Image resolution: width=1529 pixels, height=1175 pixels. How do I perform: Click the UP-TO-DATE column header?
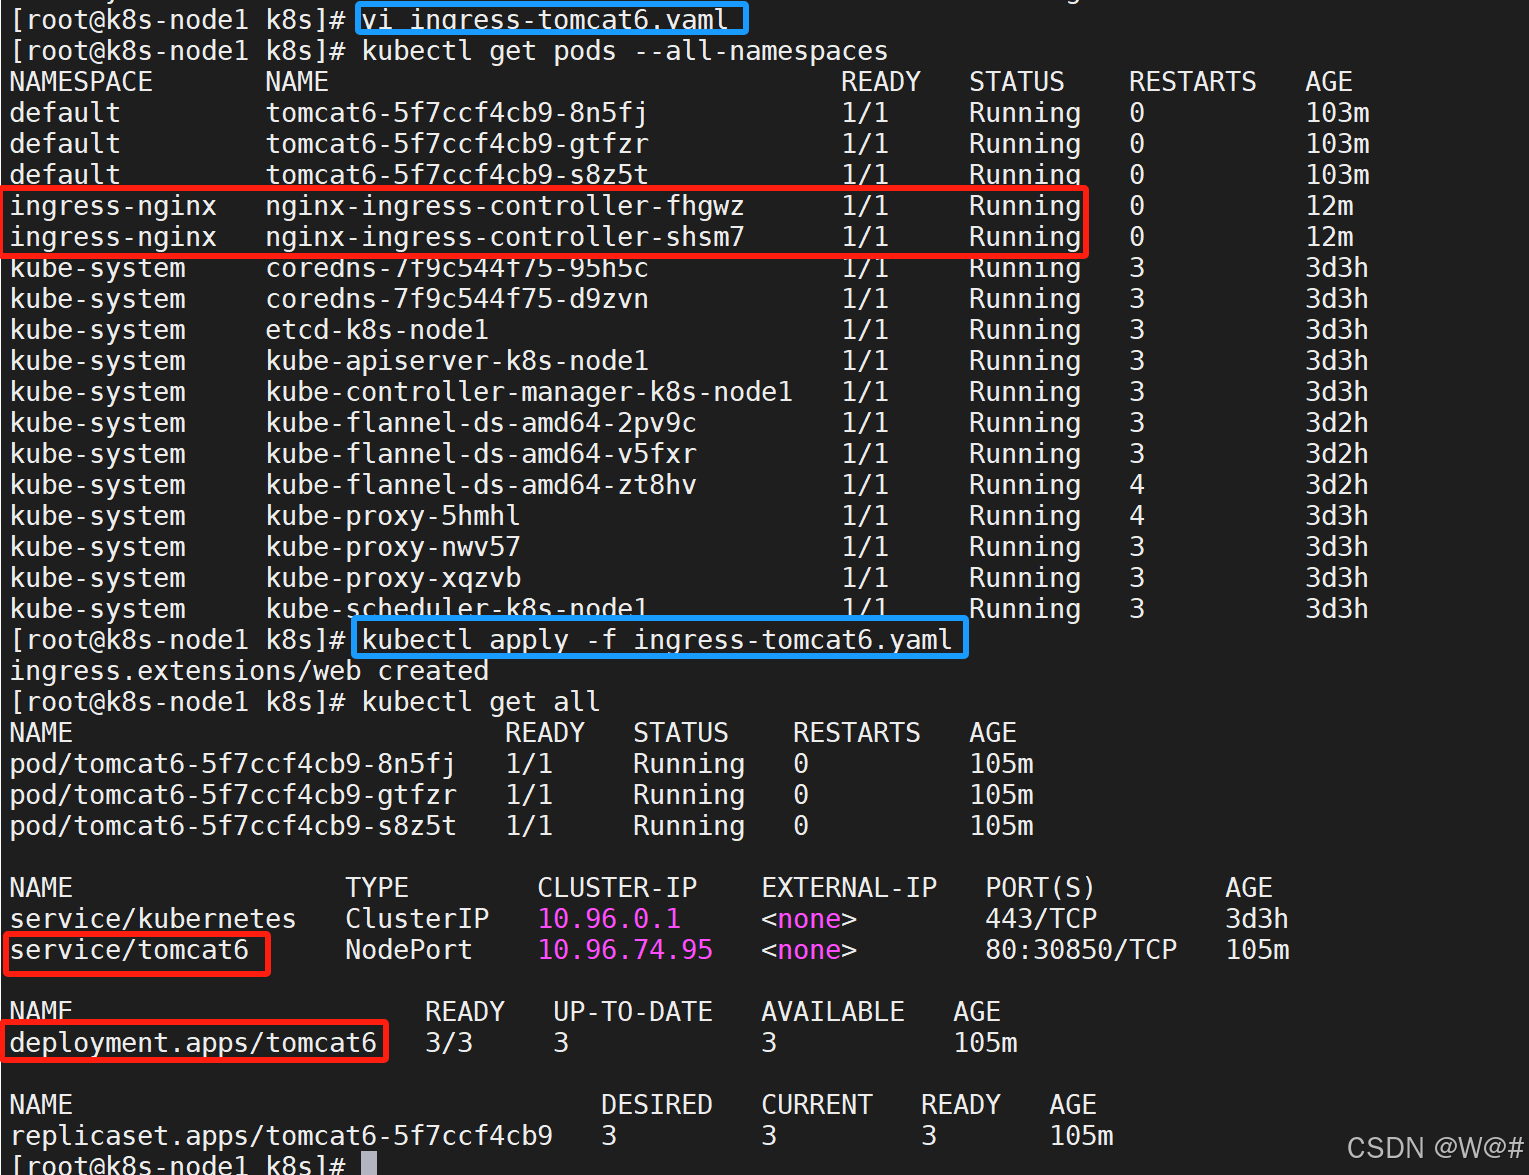(633, 1012)
